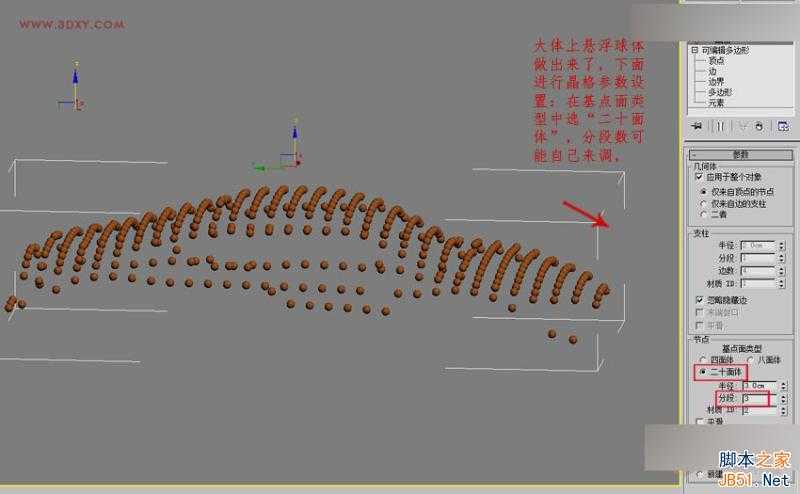This screenshot has width=800, height=494.
Task: Click the 支柱 边数 input field
Action: [758, 270]
